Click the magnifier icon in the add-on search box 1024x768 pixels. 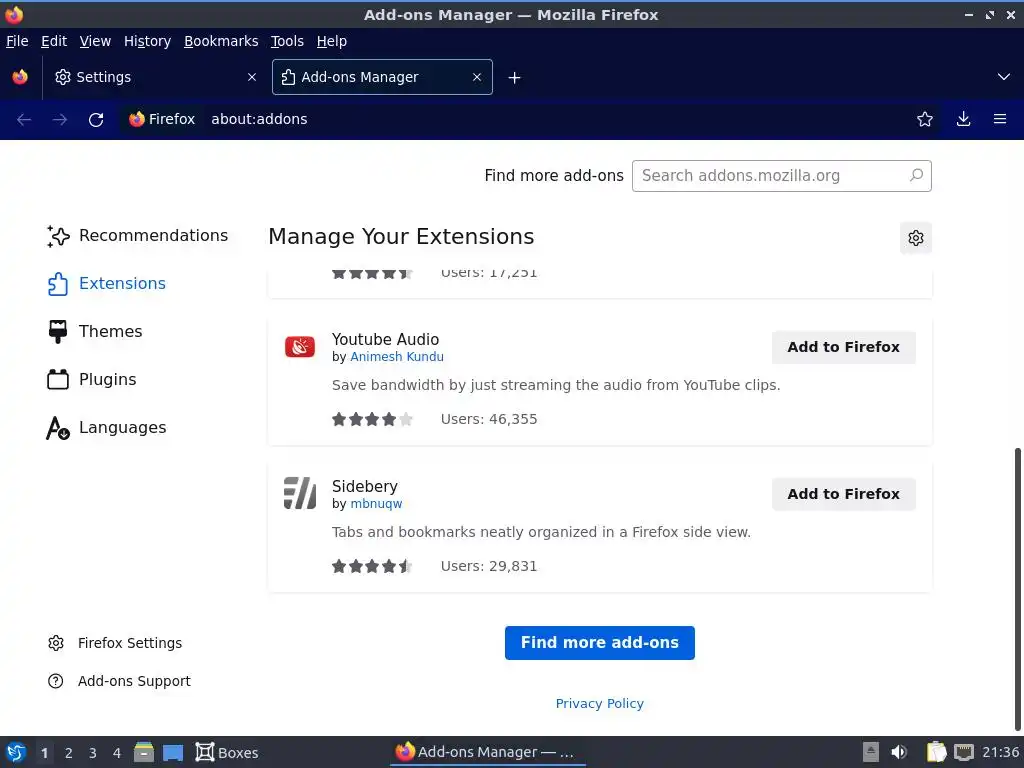[x=916, y=175]
